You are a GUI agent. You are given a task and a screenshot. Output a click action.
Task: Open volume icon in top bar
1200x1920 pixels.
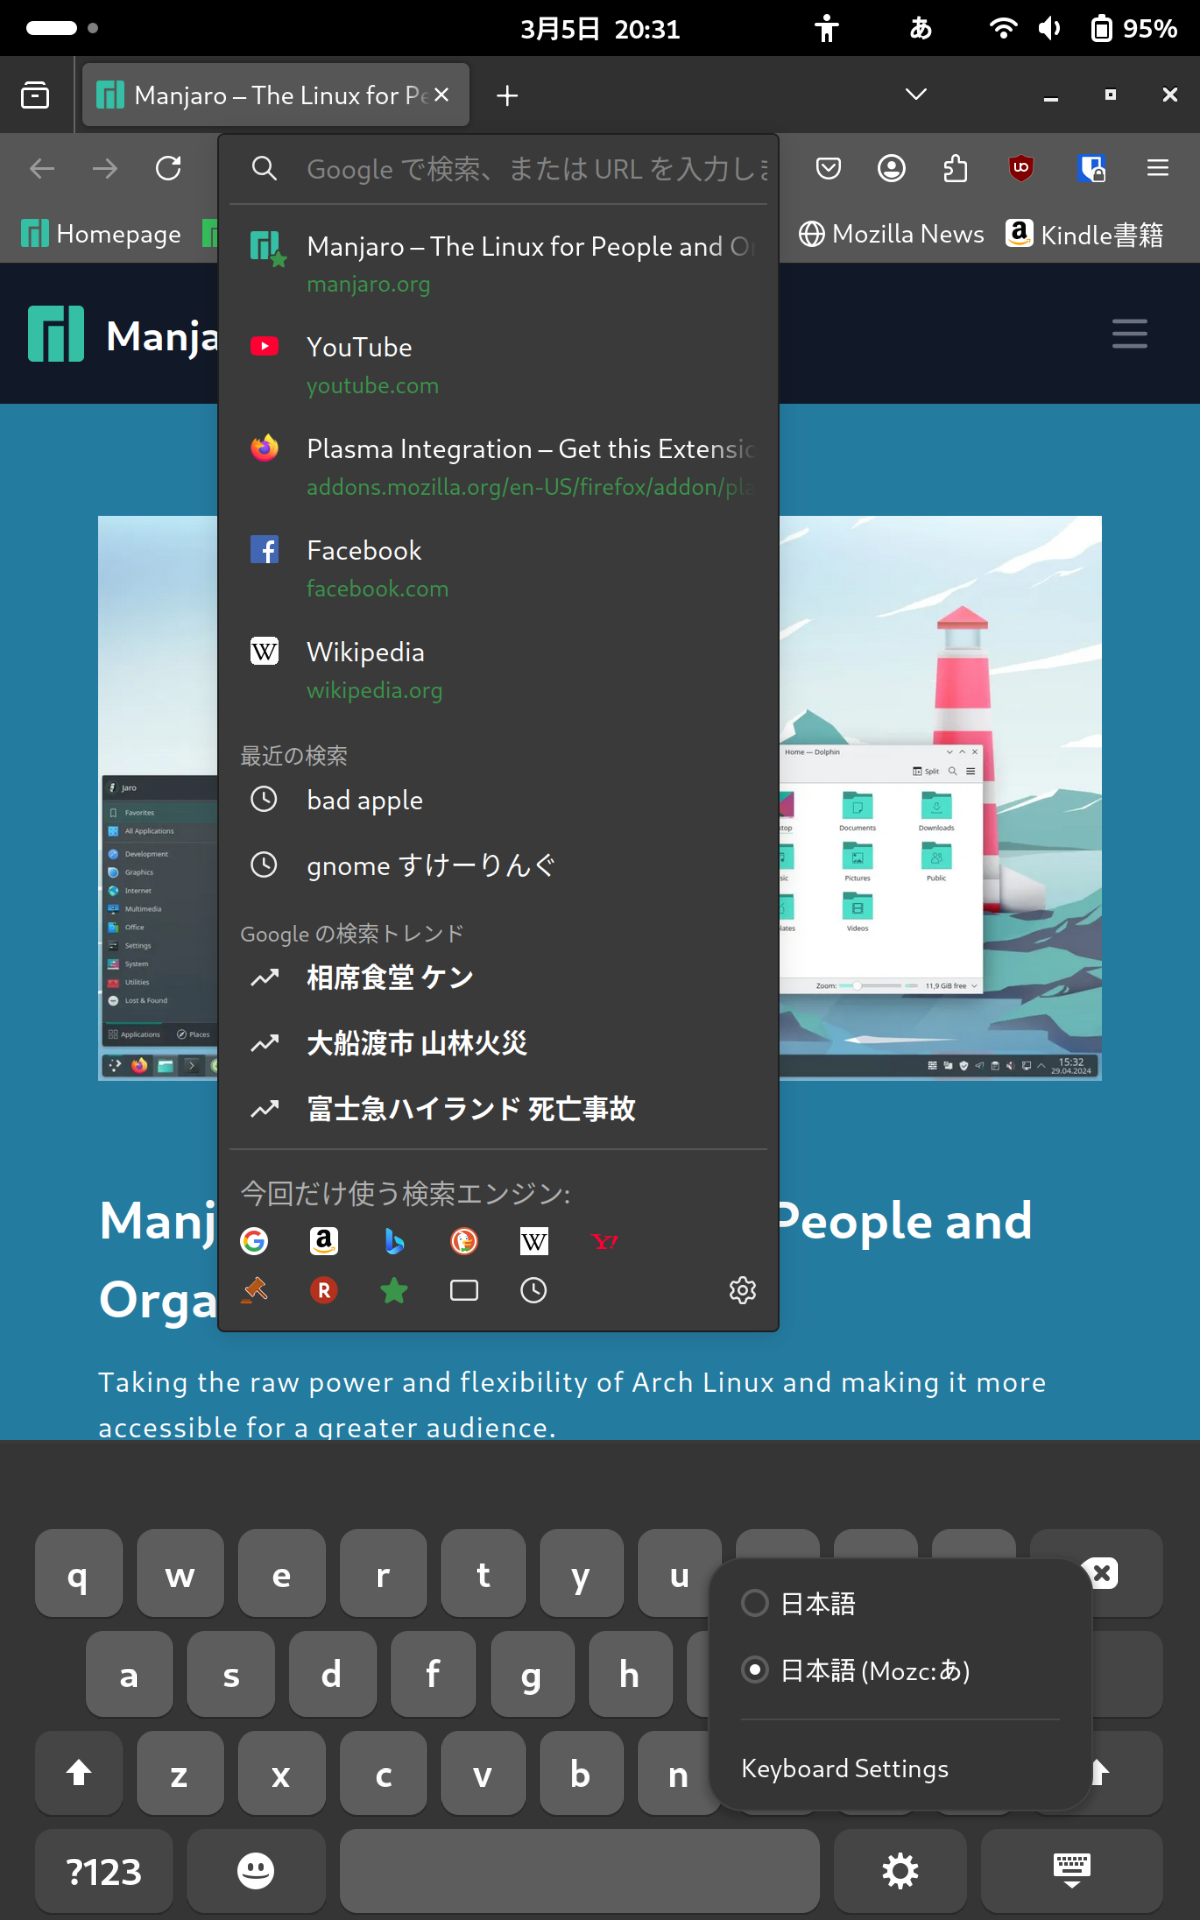point(1049,28)
